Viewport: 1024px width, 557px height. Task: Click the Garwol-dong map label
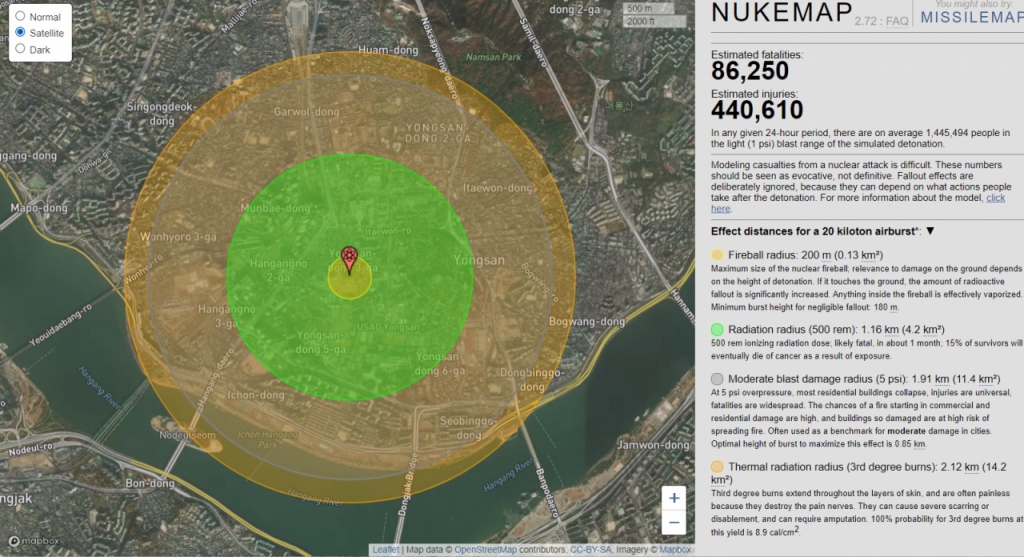pyautogui.click(x=306, y=112)
